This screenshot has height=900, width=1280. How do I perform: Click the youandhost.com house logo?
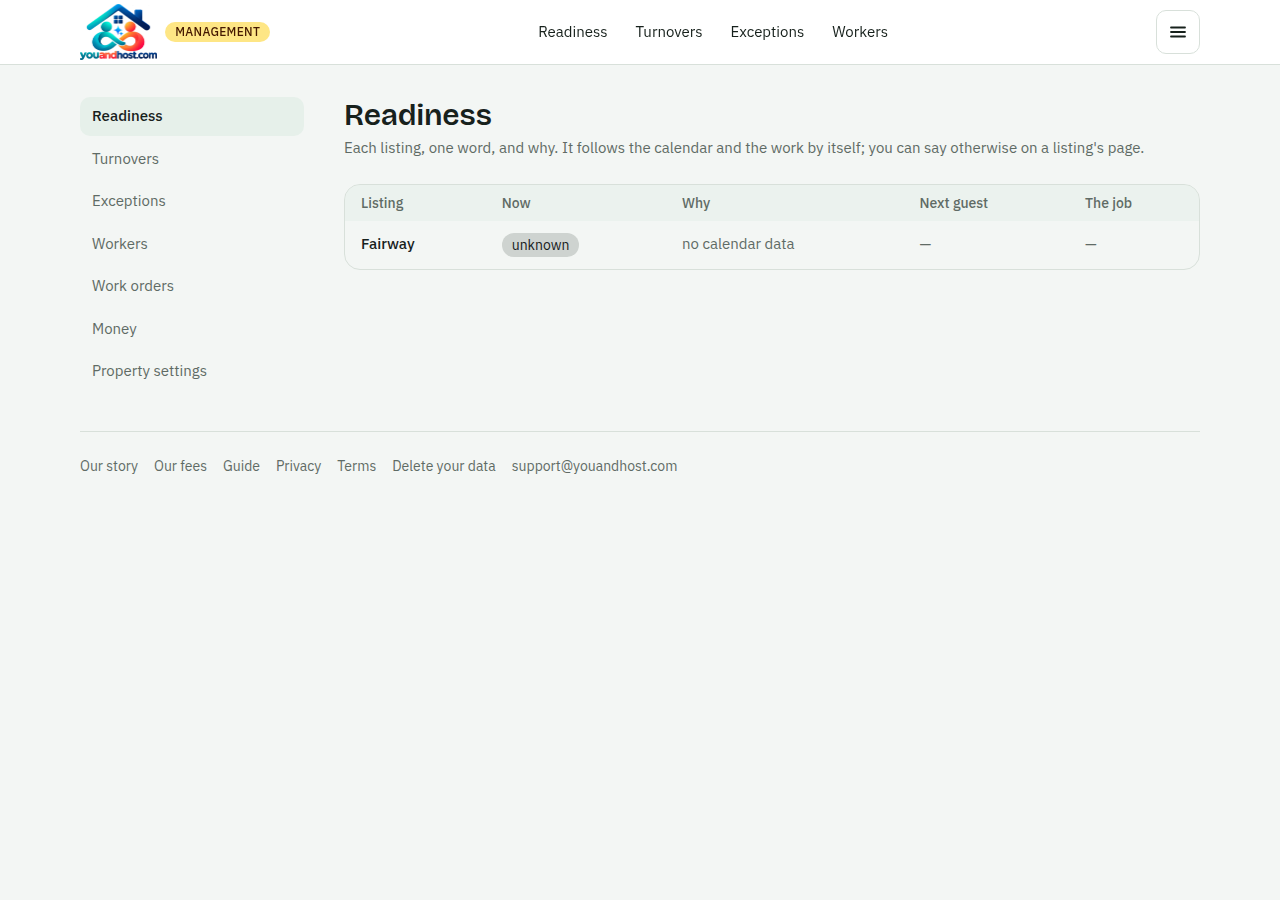(118, 32)
